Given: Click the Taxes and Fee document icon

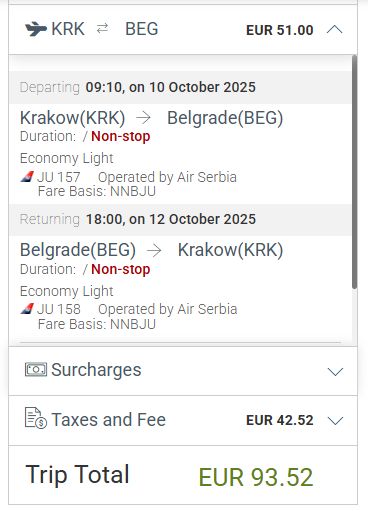Looking at the screenshot, I should tap(36, 418).
